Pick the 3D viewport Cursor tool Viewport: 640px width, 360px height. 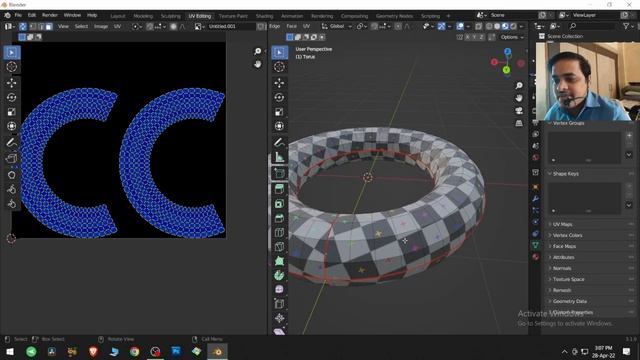280,67
